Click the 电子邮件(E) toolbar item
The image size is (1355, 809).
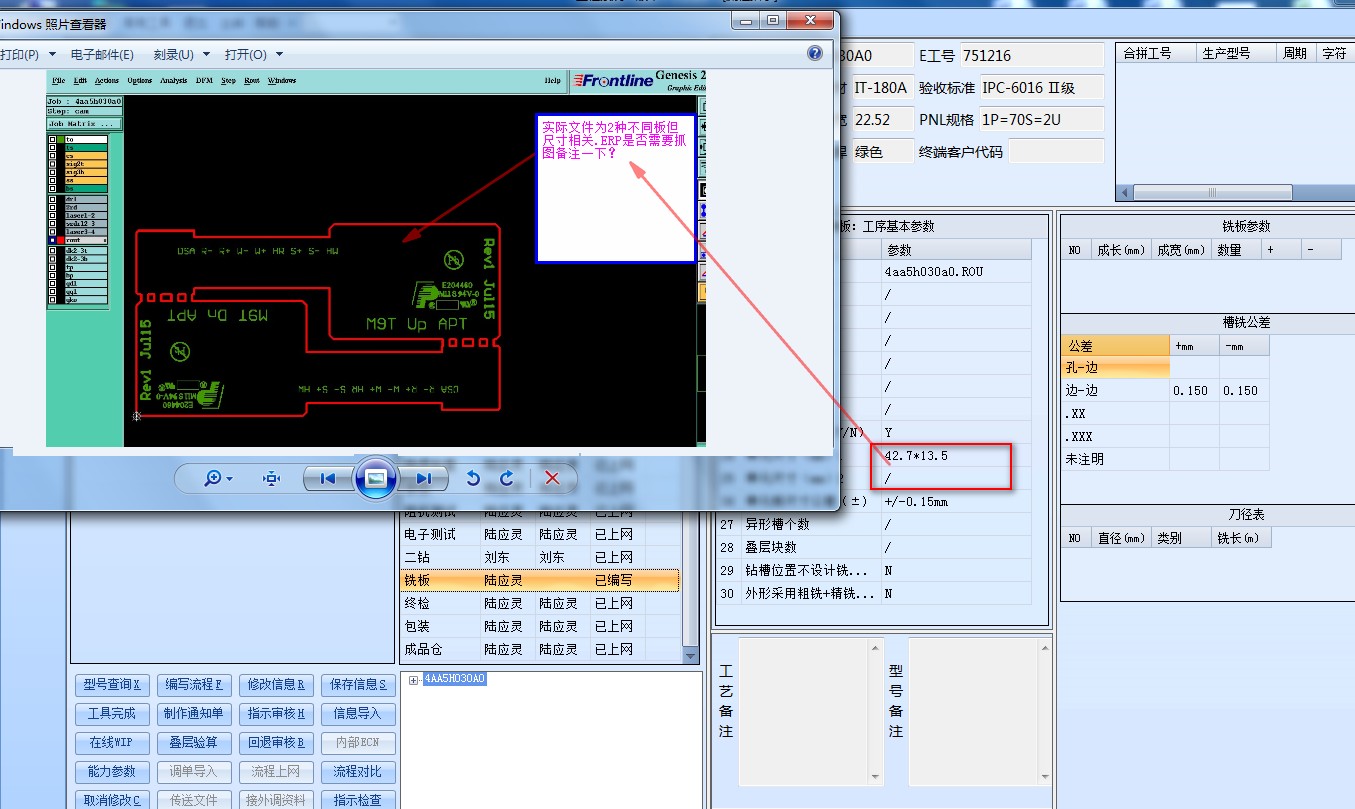(102, 55)
